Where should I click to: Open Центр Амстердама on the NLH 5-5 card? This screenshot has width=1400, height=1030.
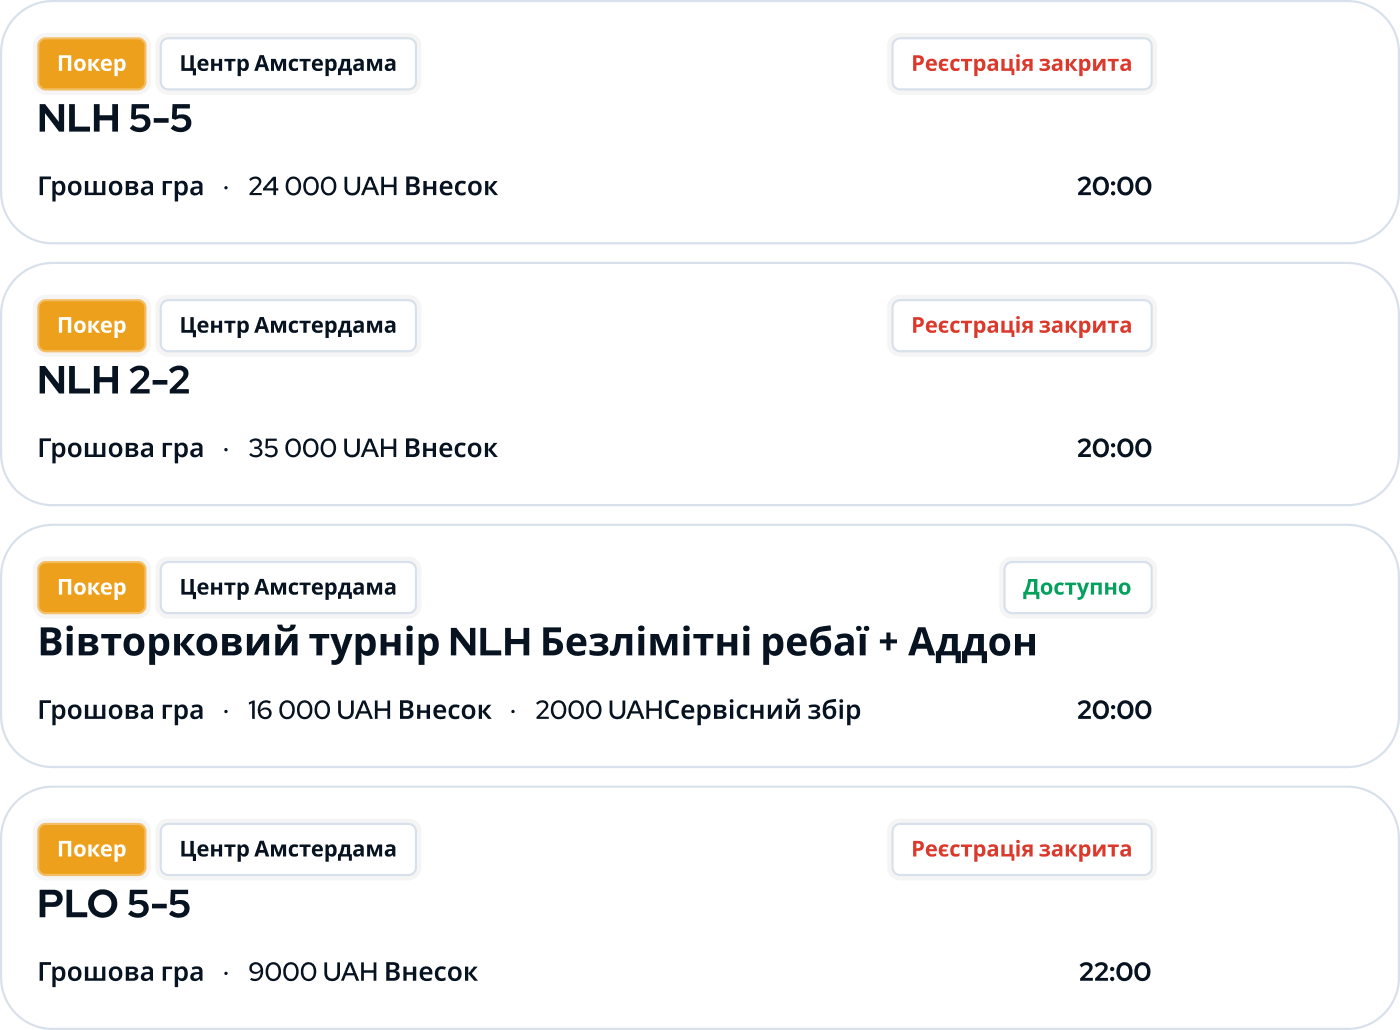point(288,63)
